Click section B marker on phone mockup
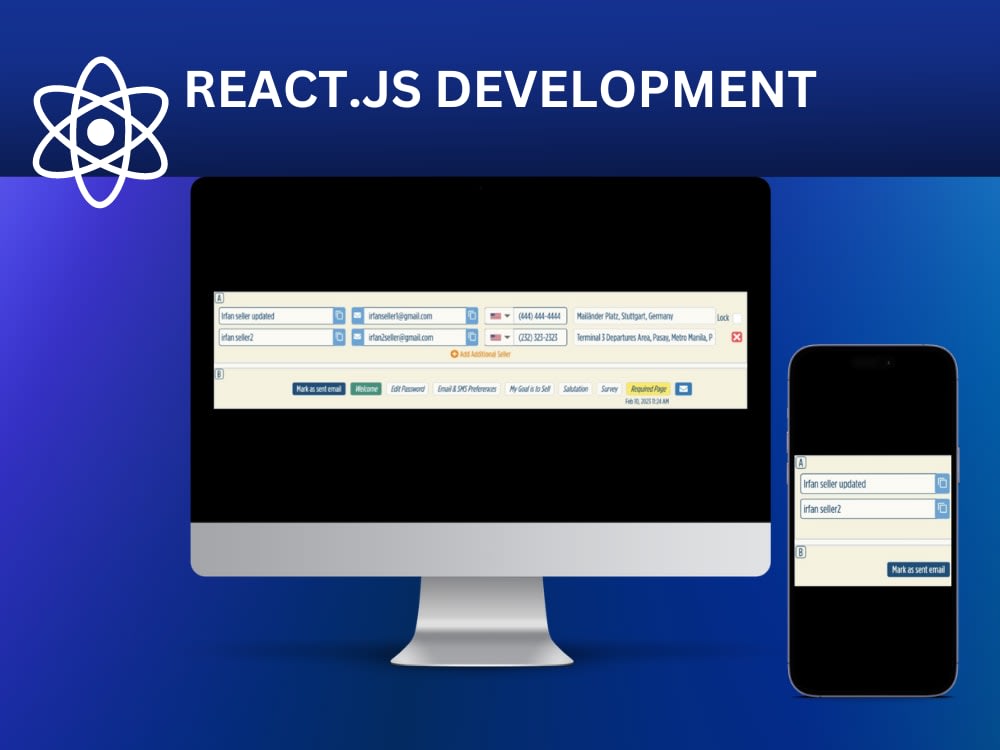Viewport: 1000px width, 750px height. click(802, 552)
